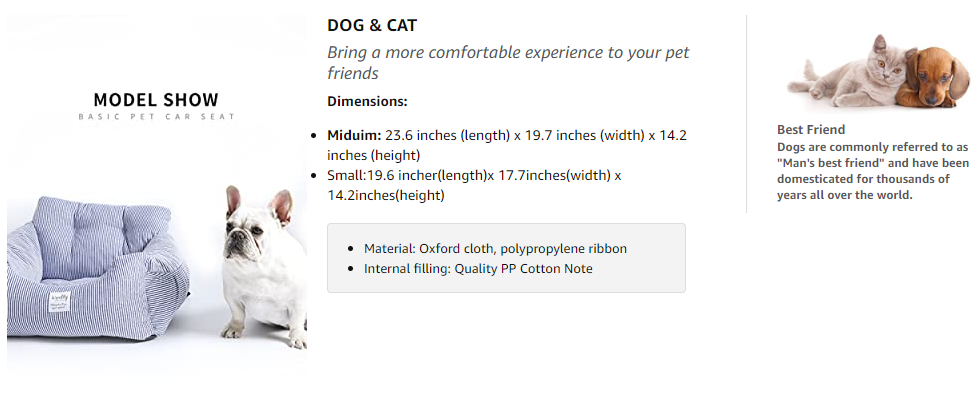Click the MODEL SHOW product image
This screenshot has width=975, height=396.
tap(157, 194)
